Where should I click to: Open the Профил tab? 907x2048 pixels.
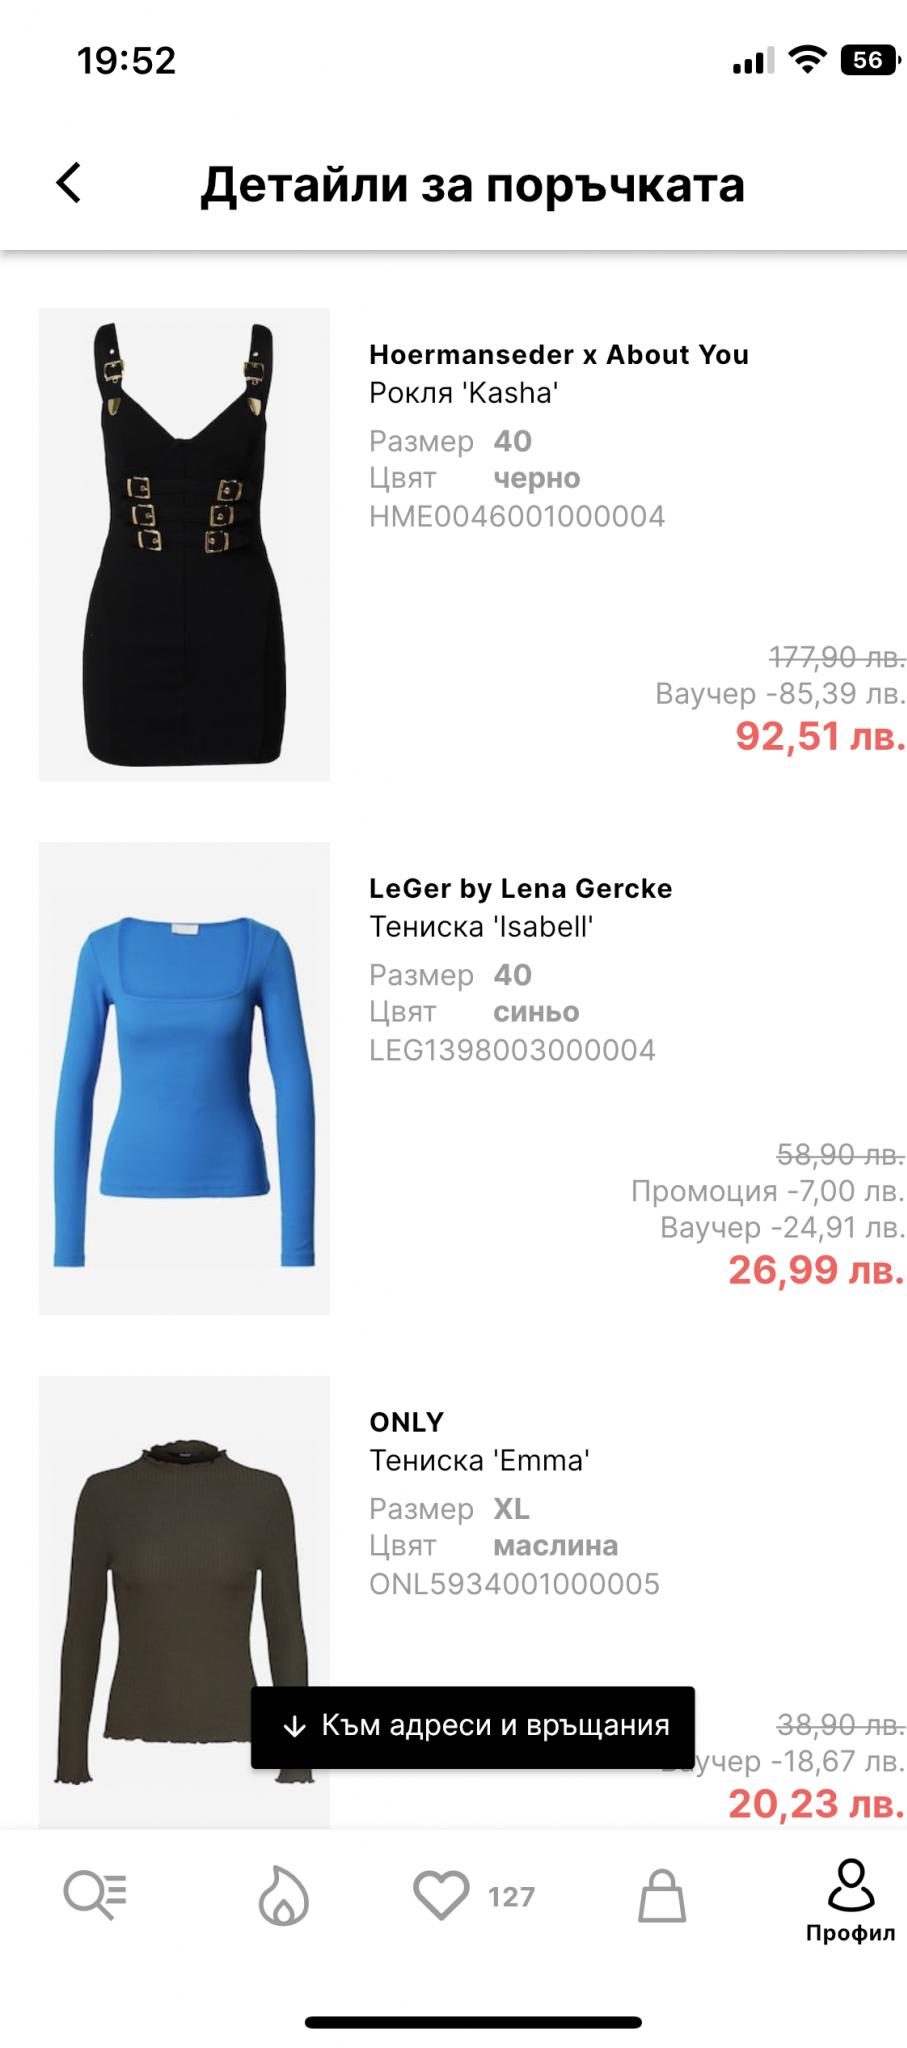(x=851, y=1901)
